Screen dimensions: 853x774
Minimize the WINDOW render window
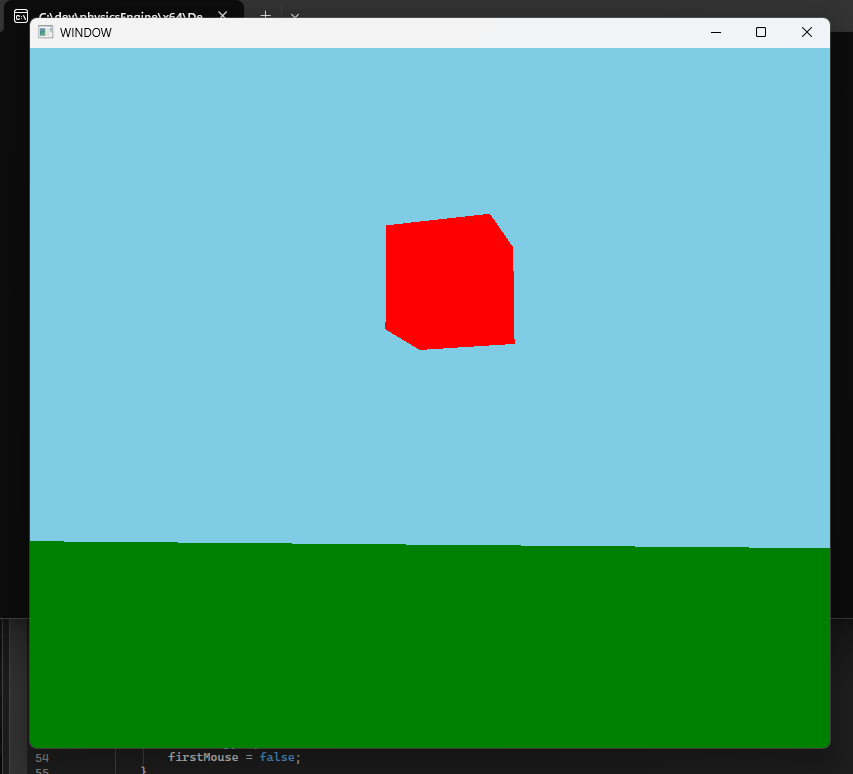(715, 32)
